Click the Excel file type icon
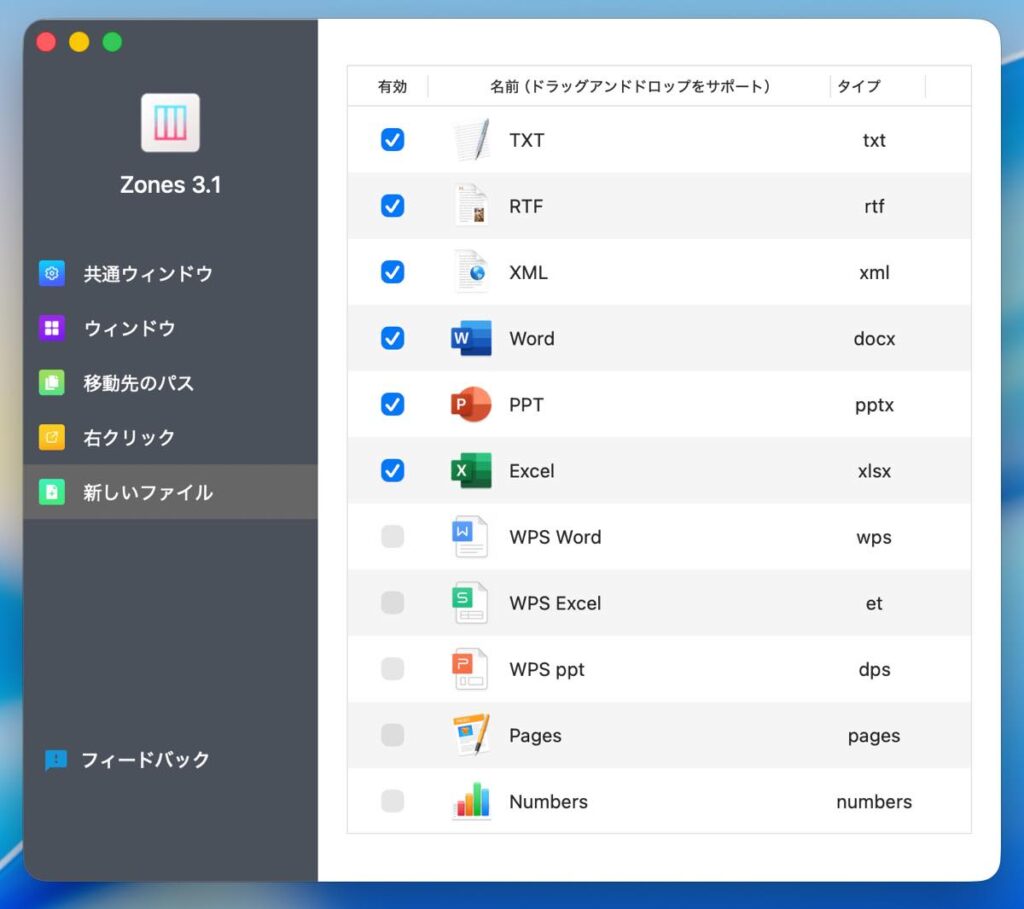 (x=471, y=471)
